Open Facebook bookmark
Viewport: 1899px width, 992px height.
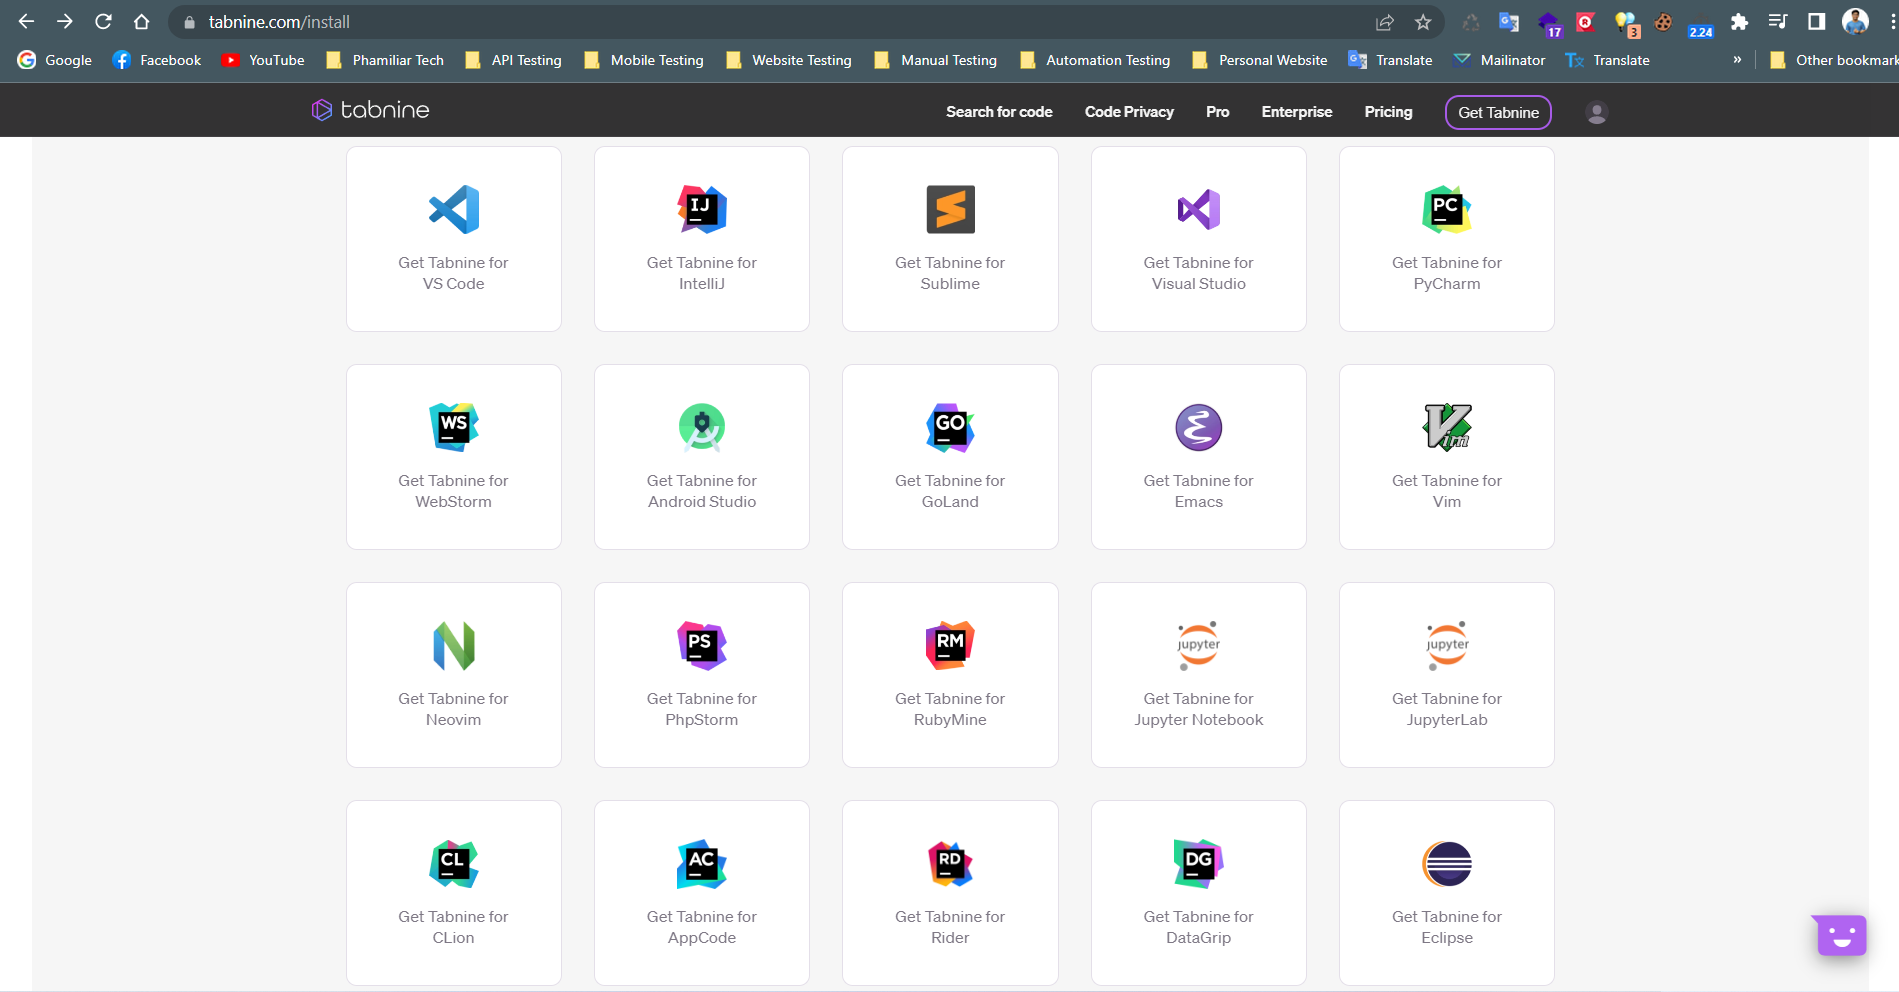[157, 60]
